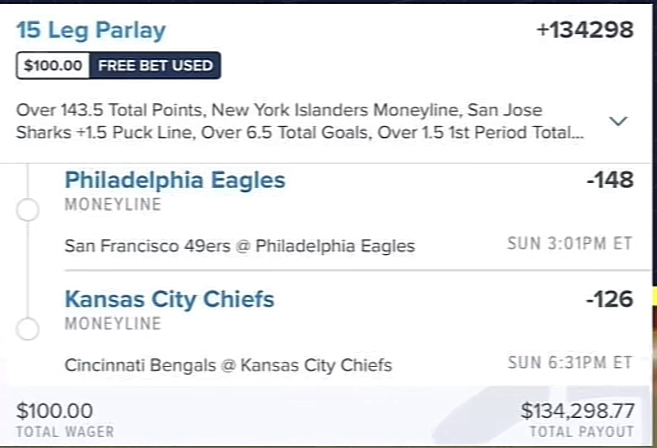Collapse the parlay legs chevron
The height and width of the screenshot is (448, 657).
coord(618,121)
